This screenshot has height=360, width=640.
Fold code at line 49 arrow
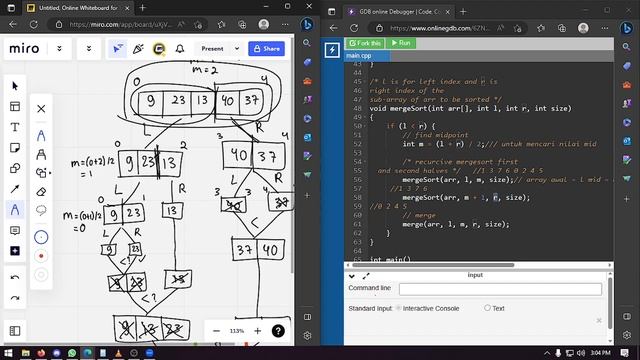(365, 117)
